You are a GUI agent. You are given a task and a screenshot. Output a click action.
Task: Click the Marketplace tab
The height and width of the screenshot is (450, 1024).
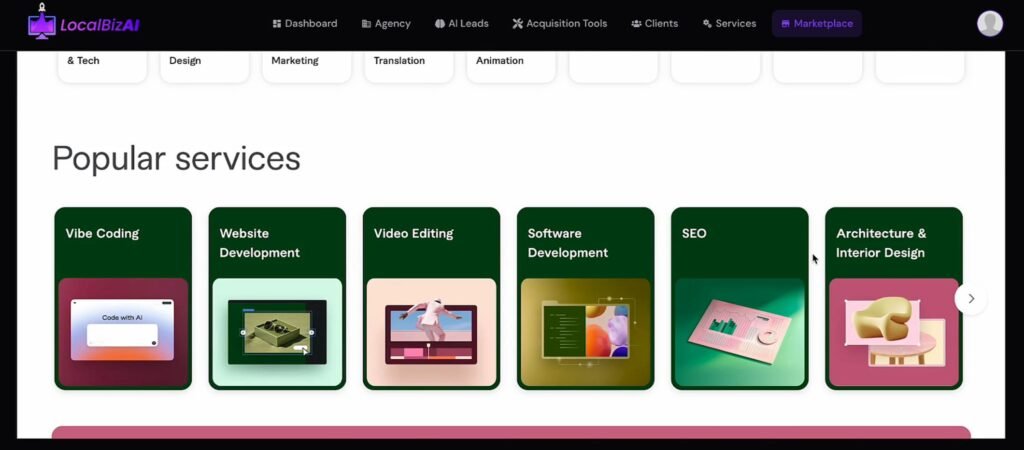[816, 23]
